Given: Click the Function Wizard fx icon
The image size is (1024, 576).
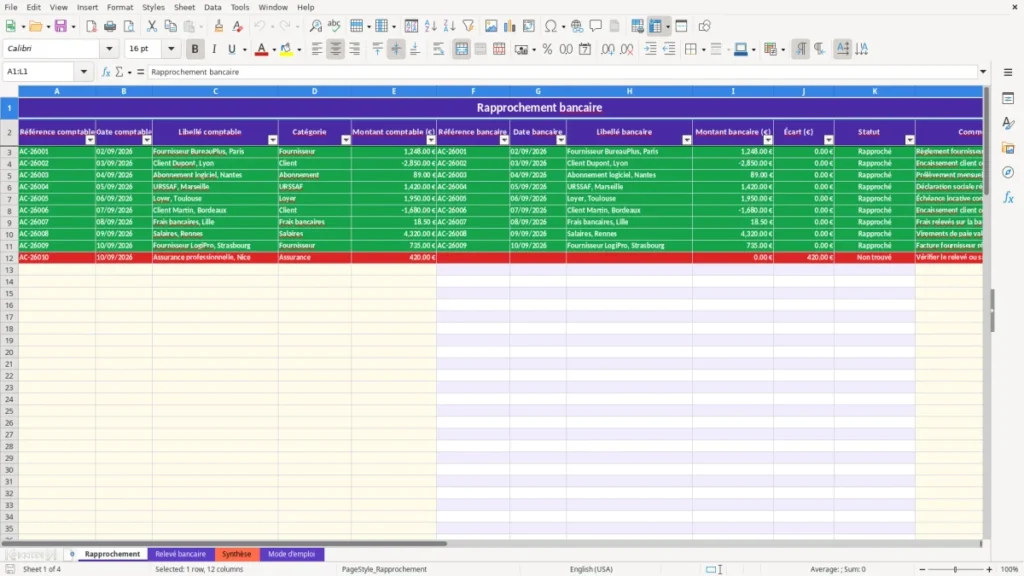Looking at the screenshot, I should [x=106, y=72].
